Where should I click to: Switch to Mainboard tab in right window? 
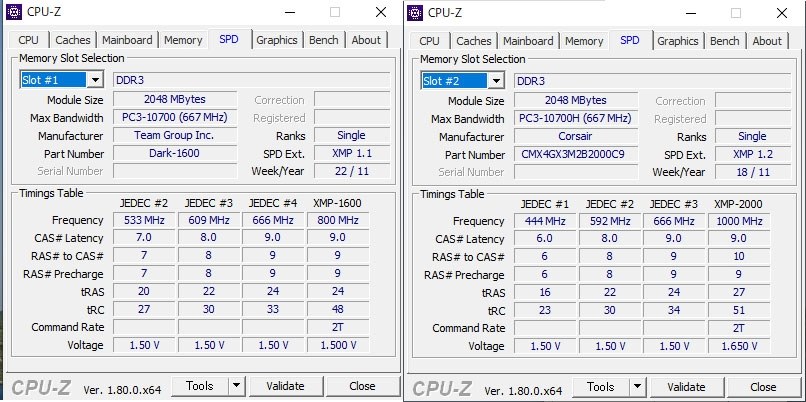click(x=528, y=41)
